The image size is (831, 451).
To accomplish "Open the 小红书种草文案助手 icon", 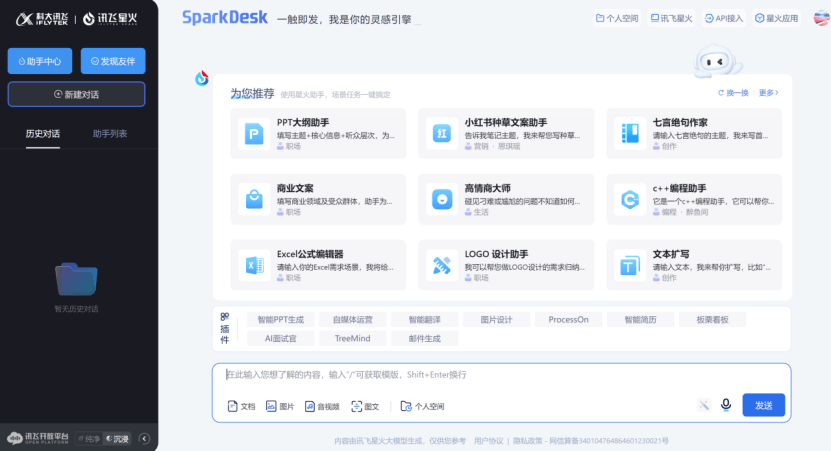I will (x=442, y=134).
